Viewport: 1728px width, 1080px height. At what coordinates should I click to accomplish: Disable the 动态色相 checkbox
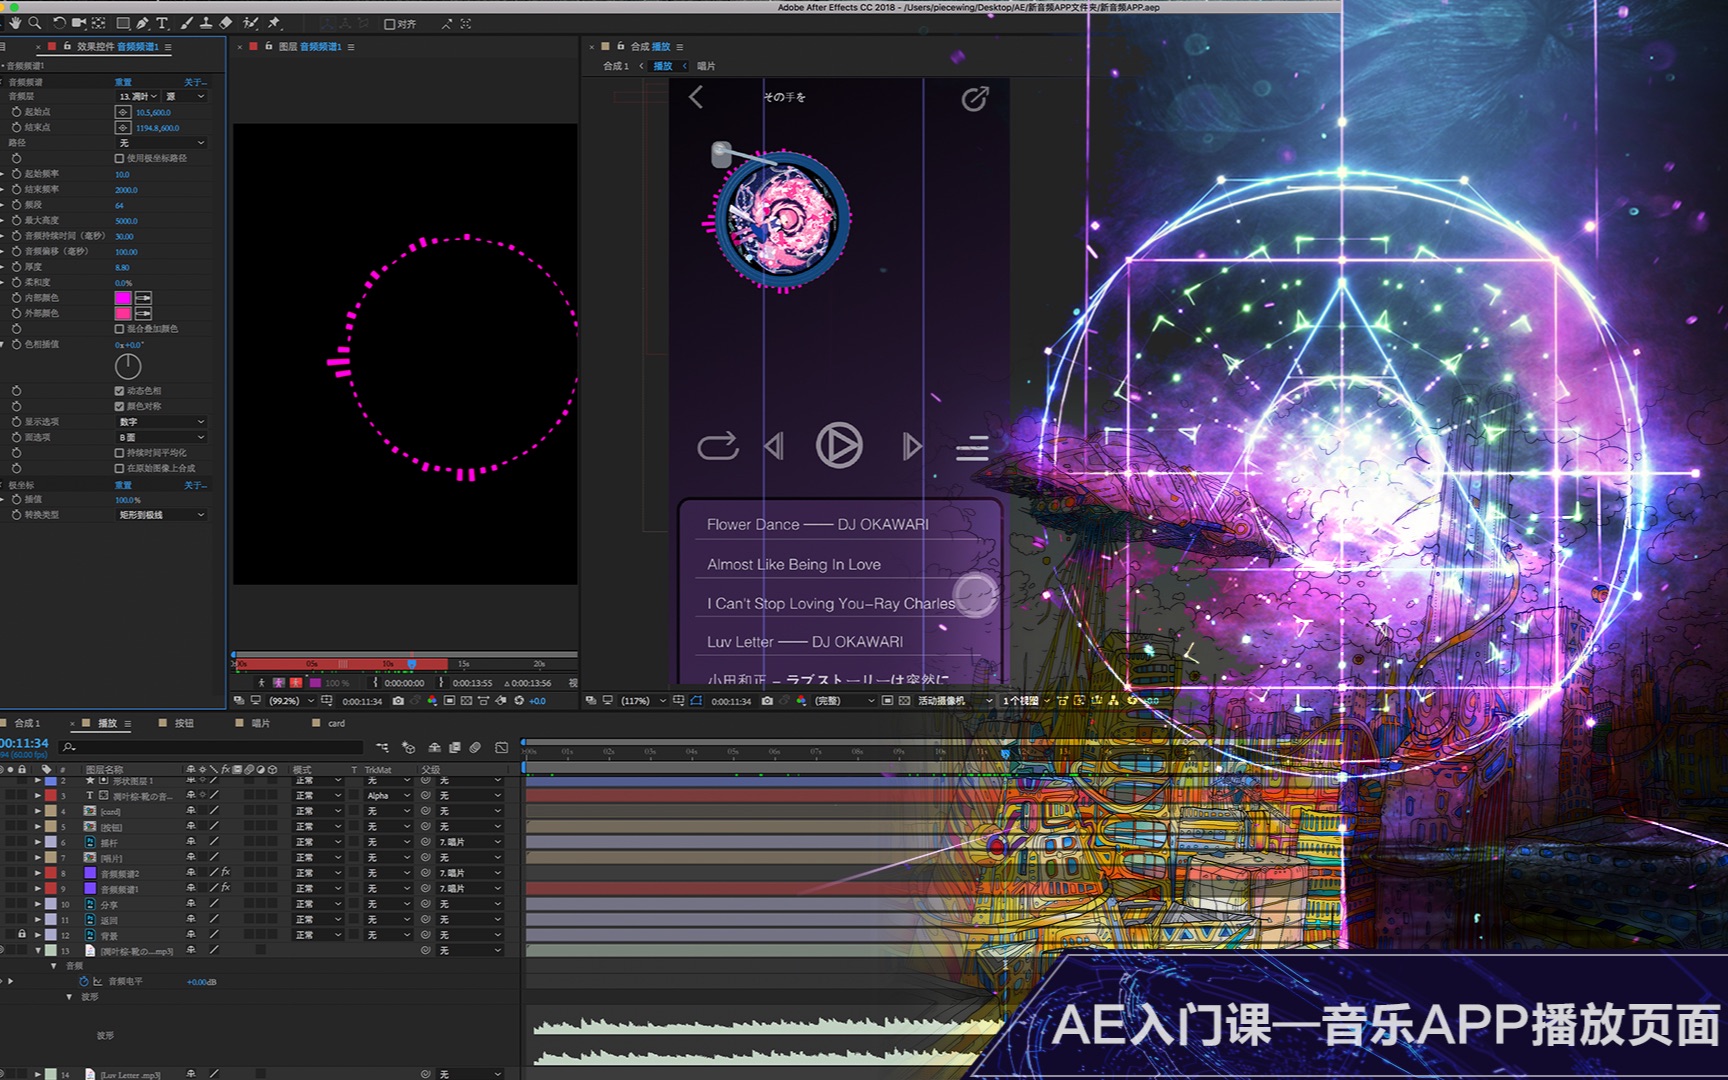click(x=118, y=390)
